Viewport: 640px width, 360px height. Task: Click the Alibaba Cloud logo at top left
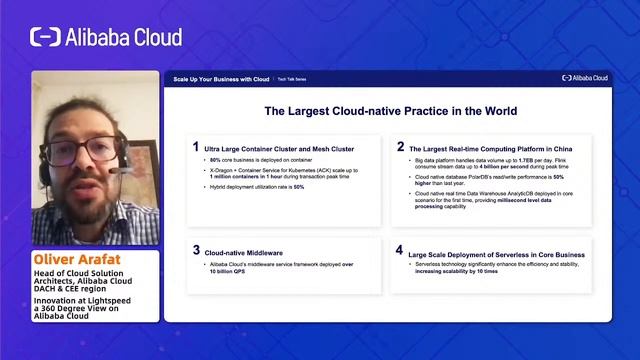point(106,37)
